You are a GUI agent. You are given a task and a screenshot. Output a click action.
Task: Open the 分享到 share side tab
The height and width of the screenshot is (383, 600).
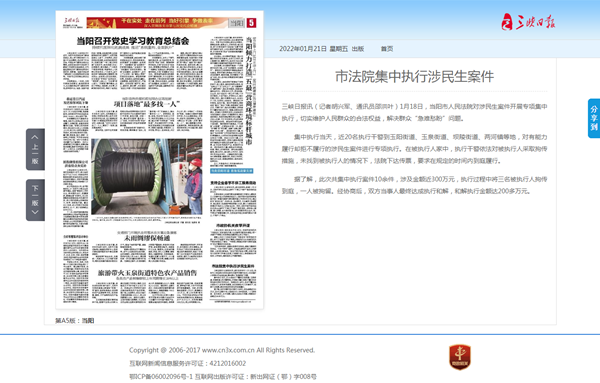point(593,118)
